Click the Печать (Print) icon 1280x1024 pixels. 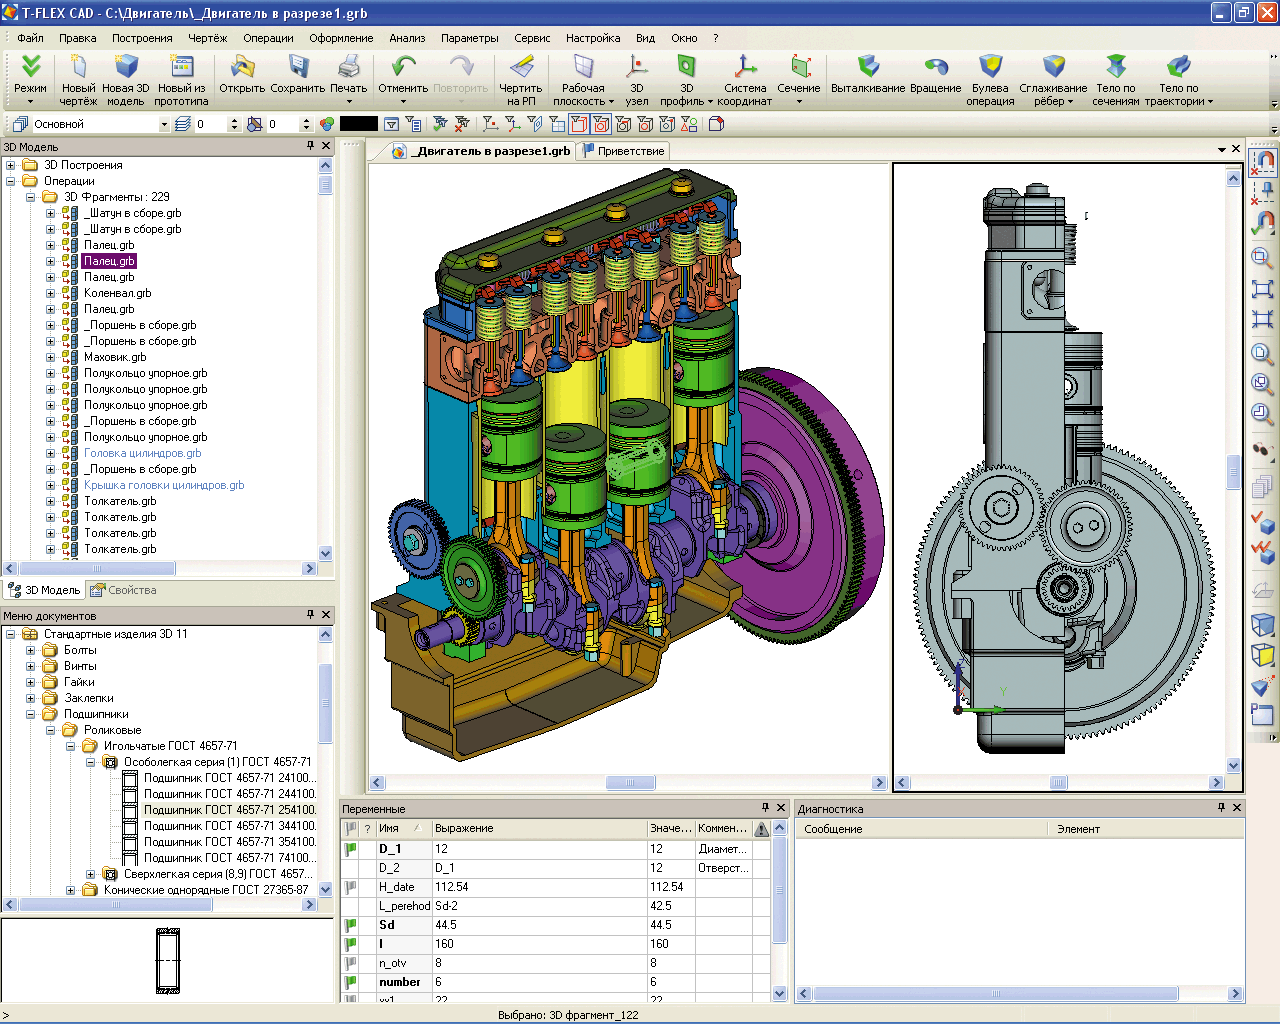(x=348, y=67)
